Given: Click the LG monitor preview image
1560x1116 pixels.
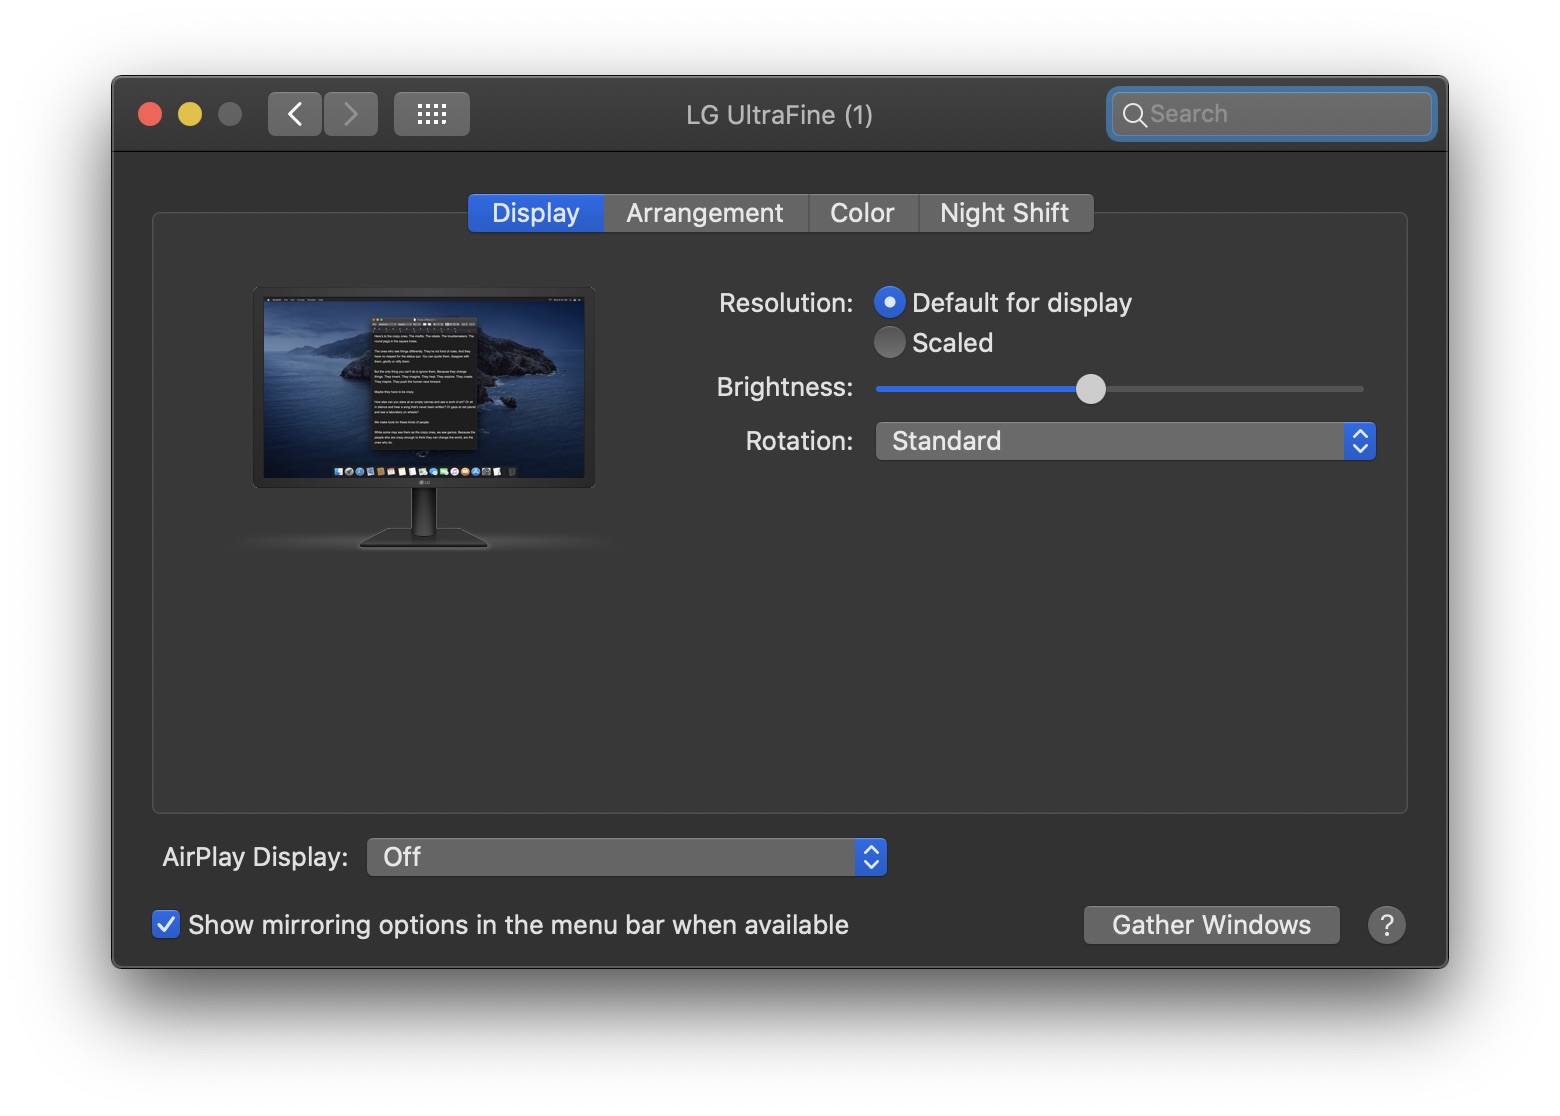Looking at the screenshot, I should pyautogui.click(x=424, y=390).
